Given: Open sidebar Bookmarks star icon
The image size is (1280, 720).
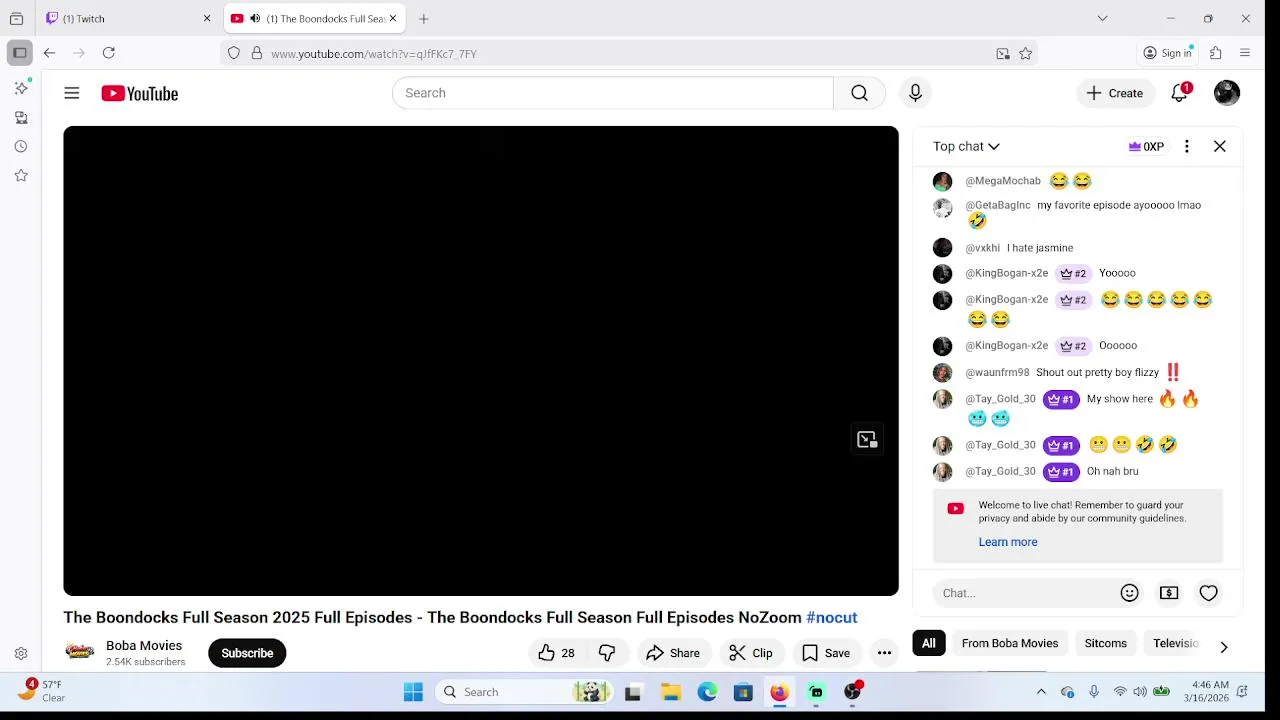Looking at the screenshot, I should click(21, 175).
